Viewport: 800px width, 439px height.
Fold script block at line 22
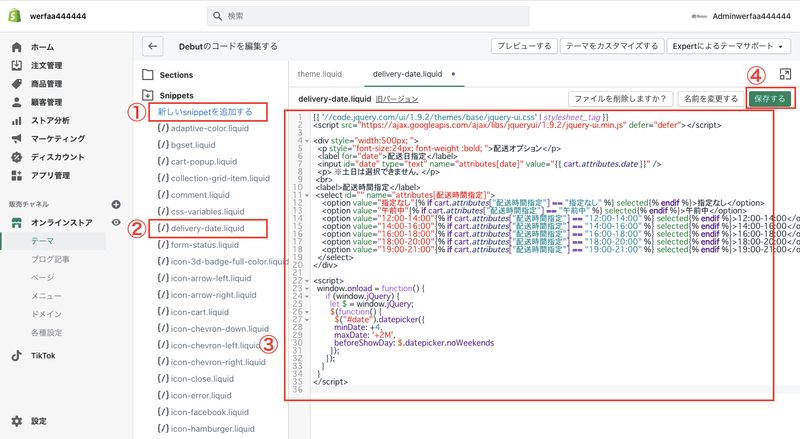[307, 281]
